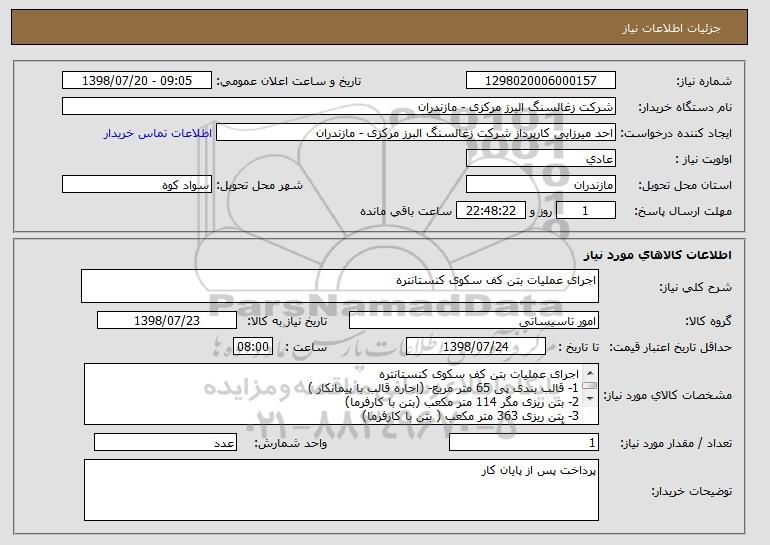Click the scroll down arrow in specifications box
The height and width of the screenshot is (545, 770).
[x=590, y=398]
